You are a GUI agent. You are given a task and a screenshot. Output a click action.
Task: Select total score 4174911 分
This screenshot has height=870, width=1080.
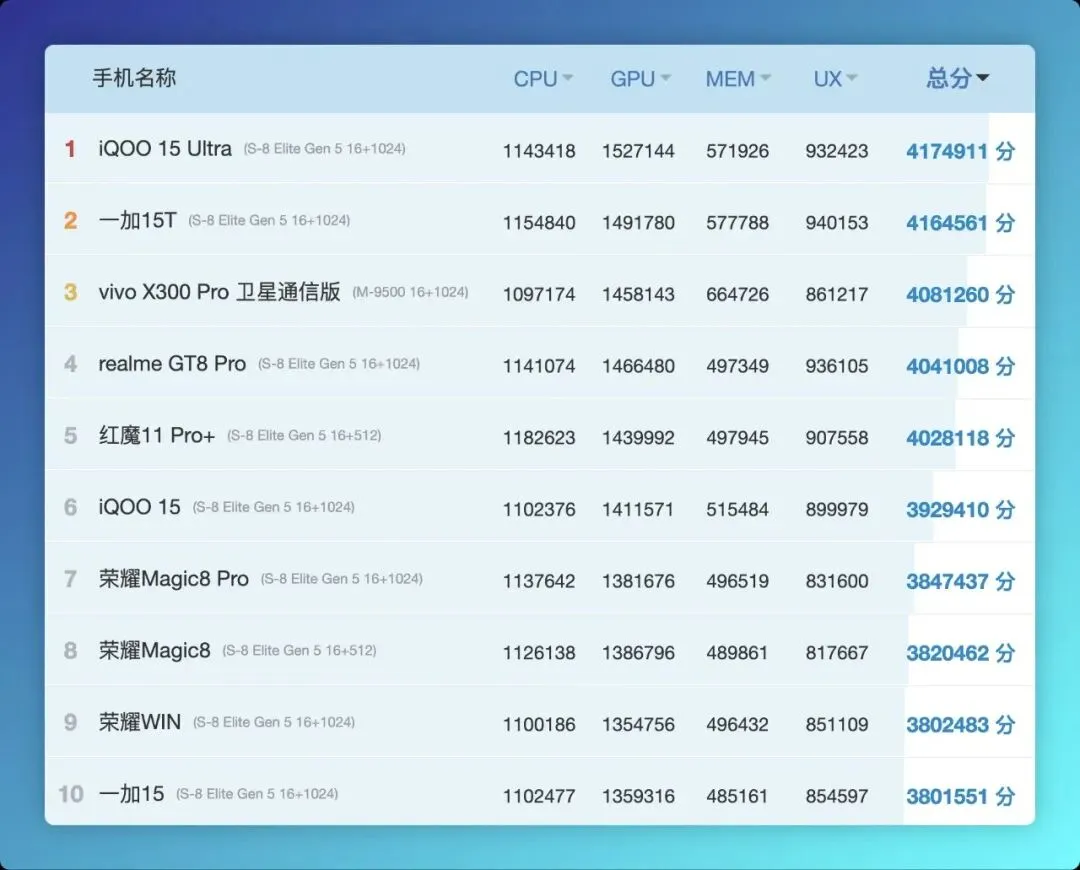(960, 151)
